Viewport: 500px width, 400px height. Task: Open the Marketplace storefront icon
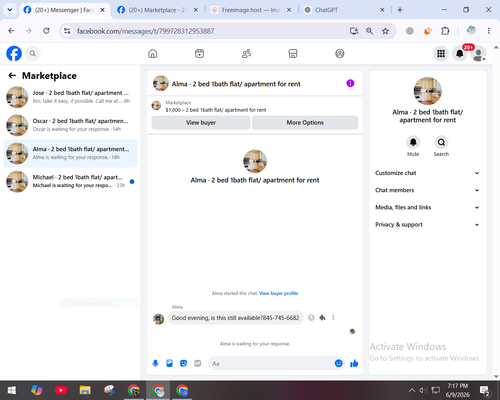293,53
